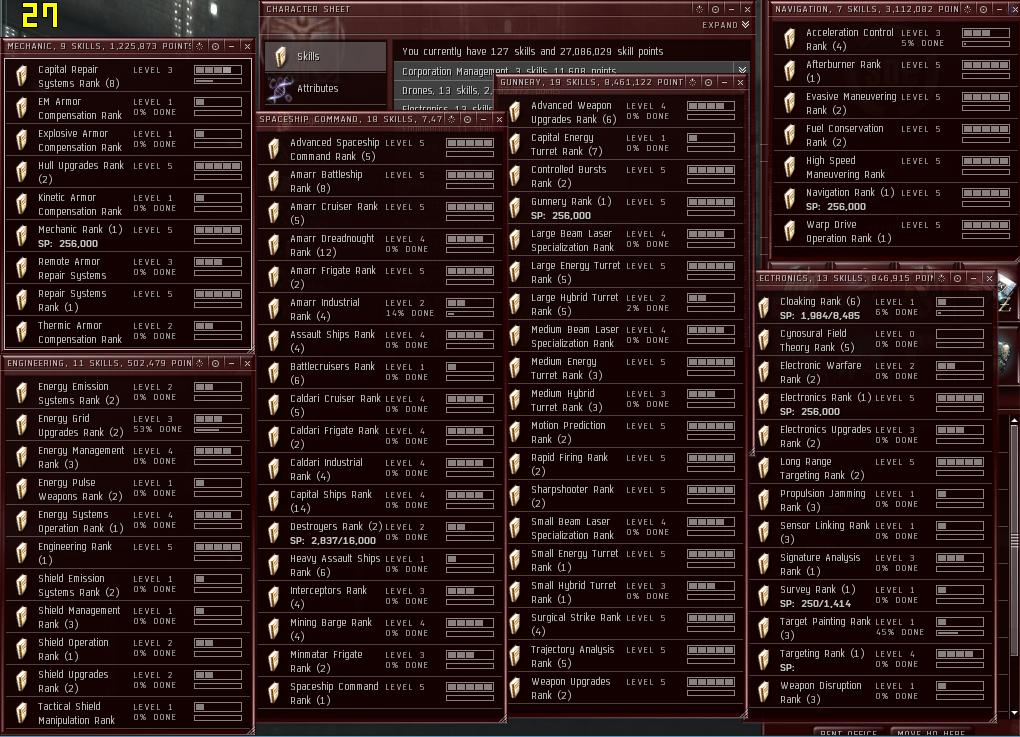Image resolution: width=1020 pixels, height=737 pixels.
Task: Toggle the pin on the Gunnery window
Action: 708,83
